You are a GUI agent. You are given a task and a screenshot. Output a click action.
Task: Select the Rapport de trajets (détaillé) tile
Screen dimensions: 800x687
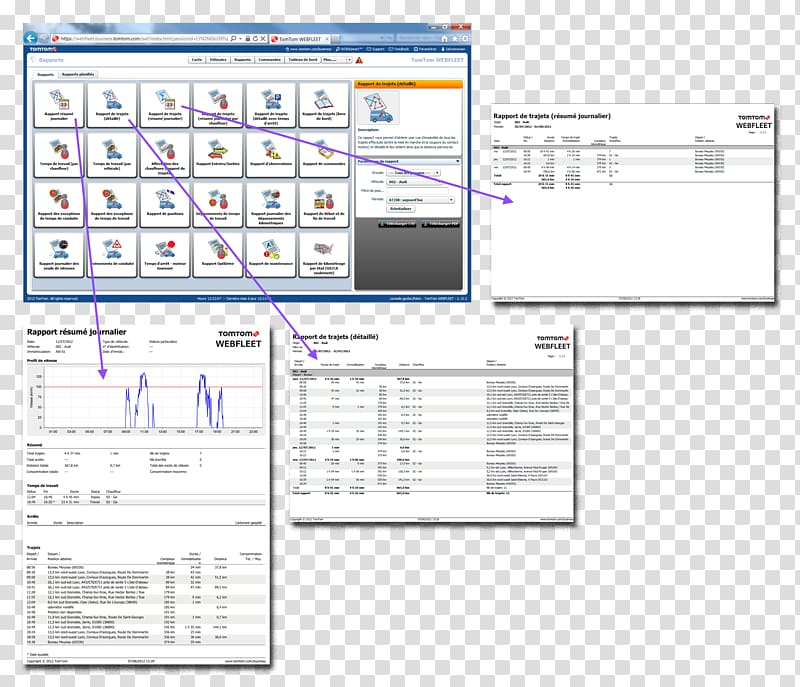[x=112, y=106]
